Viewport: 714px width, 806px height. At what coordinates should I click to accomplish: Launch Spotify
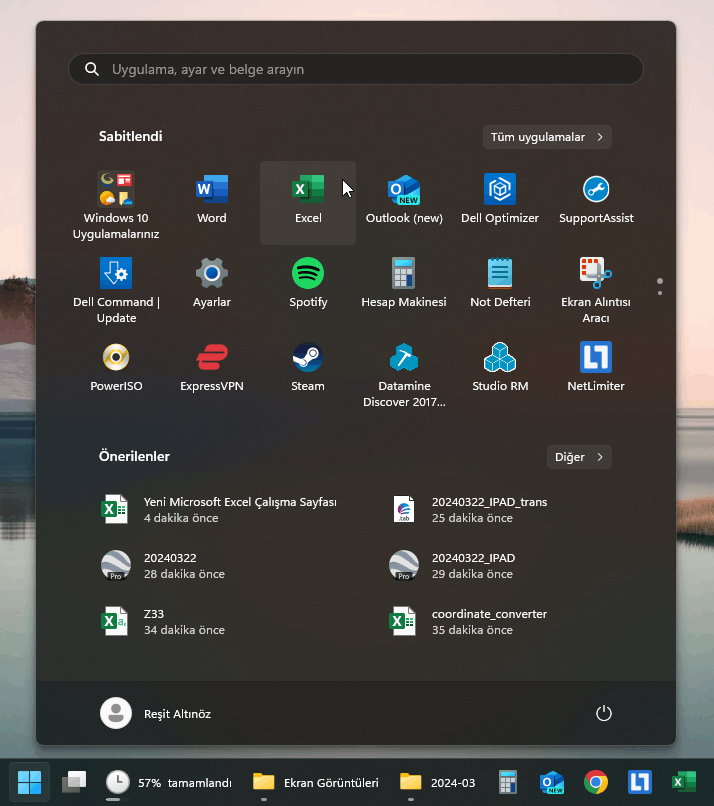coord(308,288)
